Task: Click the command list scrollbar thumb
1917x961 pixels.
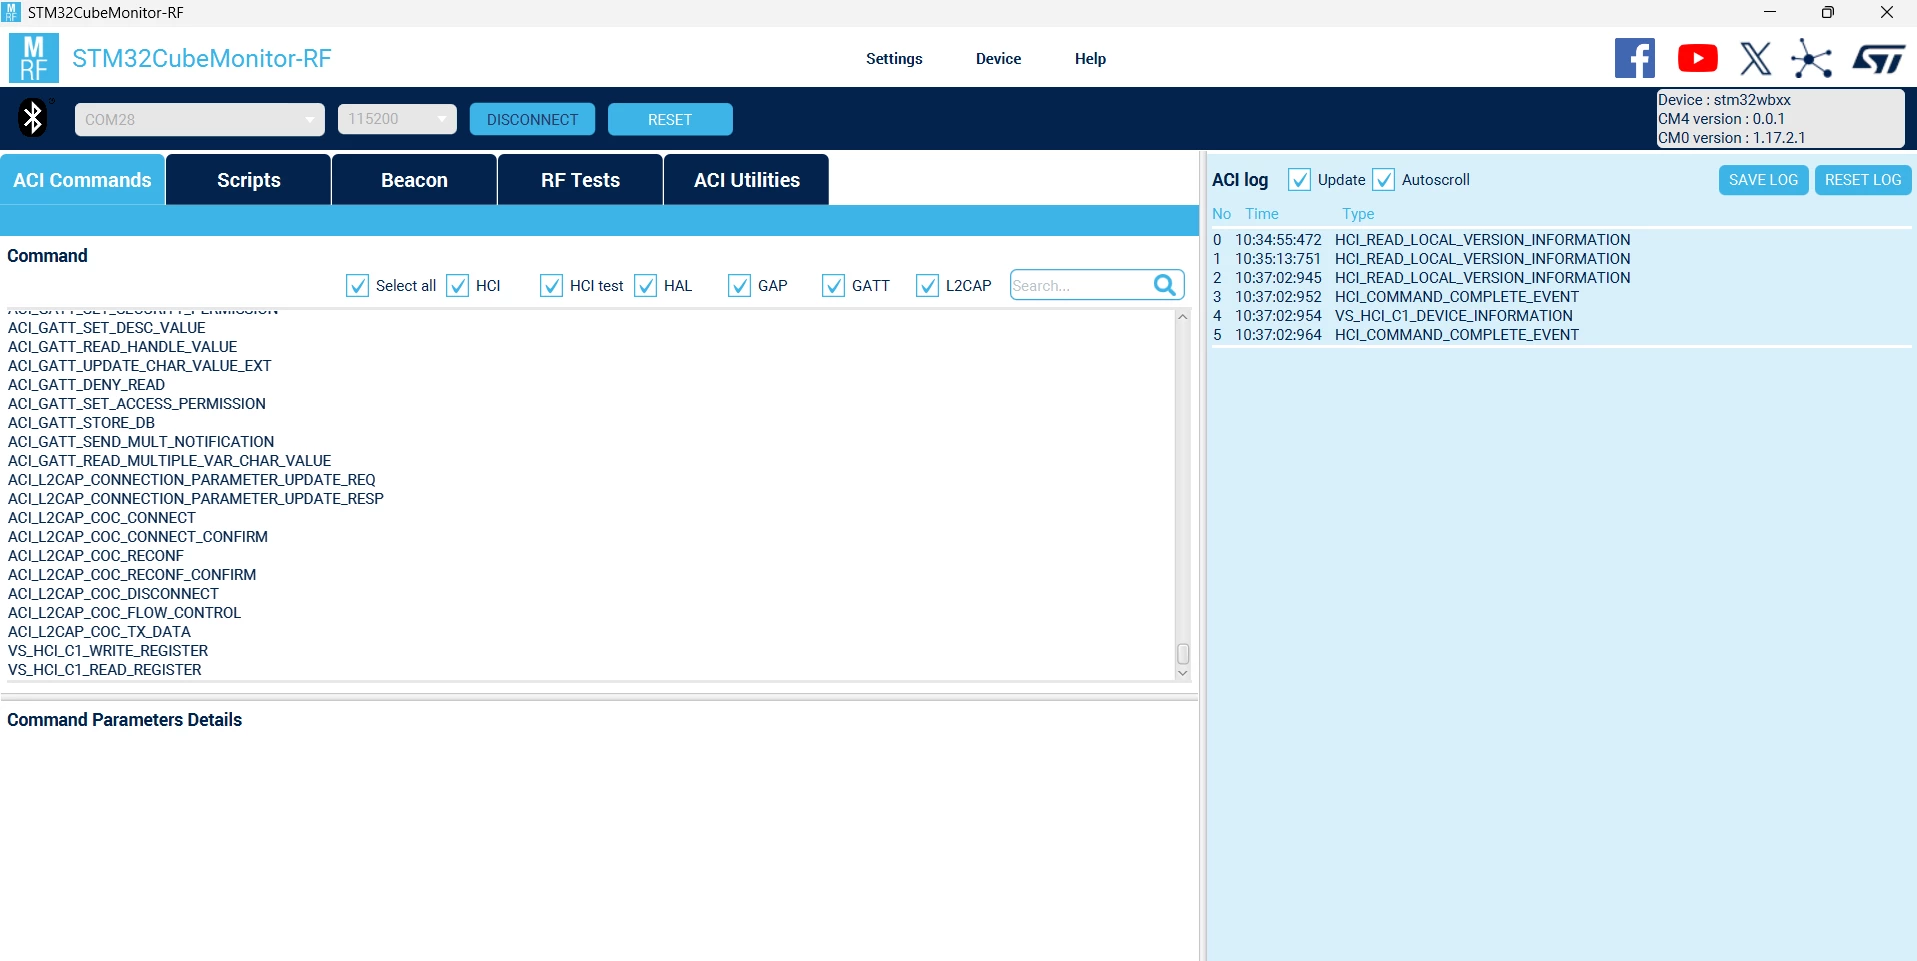Action: tap(1183, 654)
